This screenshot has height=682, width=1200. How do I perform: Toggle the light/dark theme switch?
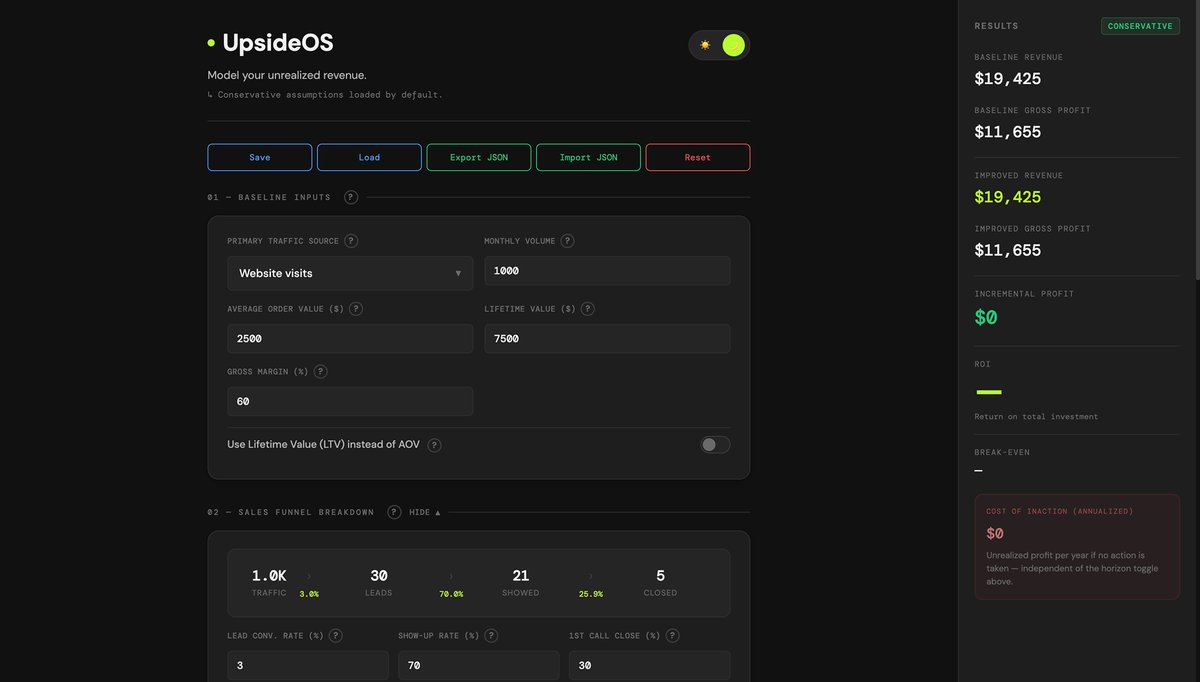tap(719, 45)
